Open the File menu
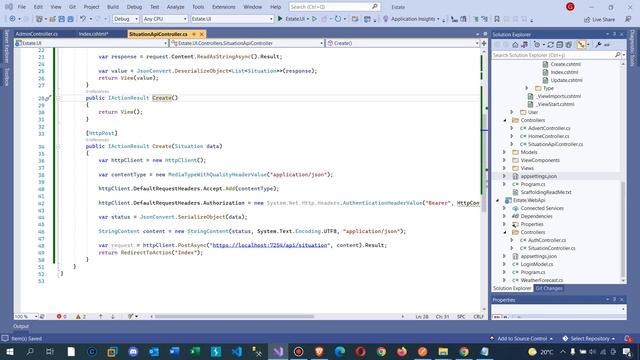Image resolution: width=640 pixels, height=360 pixels. tap(22, 7)
